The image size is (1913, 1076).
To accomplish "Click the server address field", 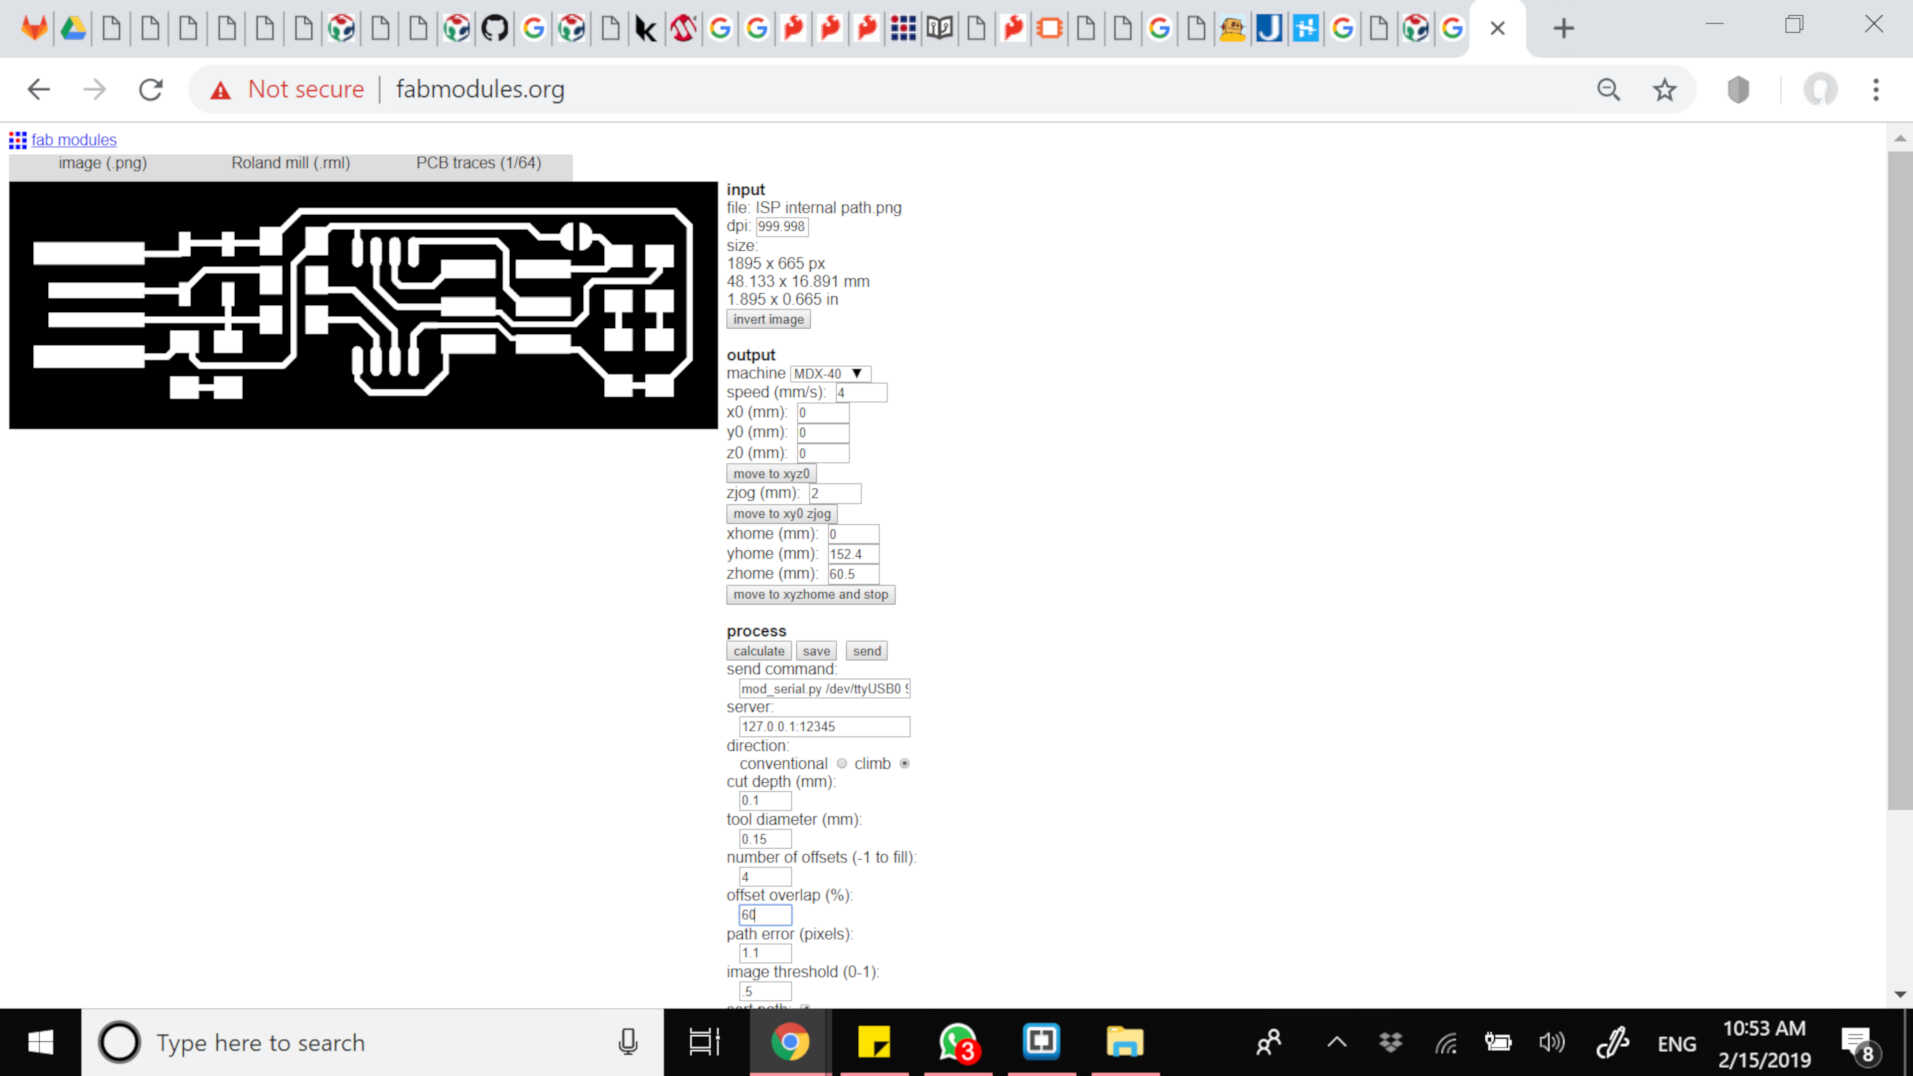I will (825, 727).
